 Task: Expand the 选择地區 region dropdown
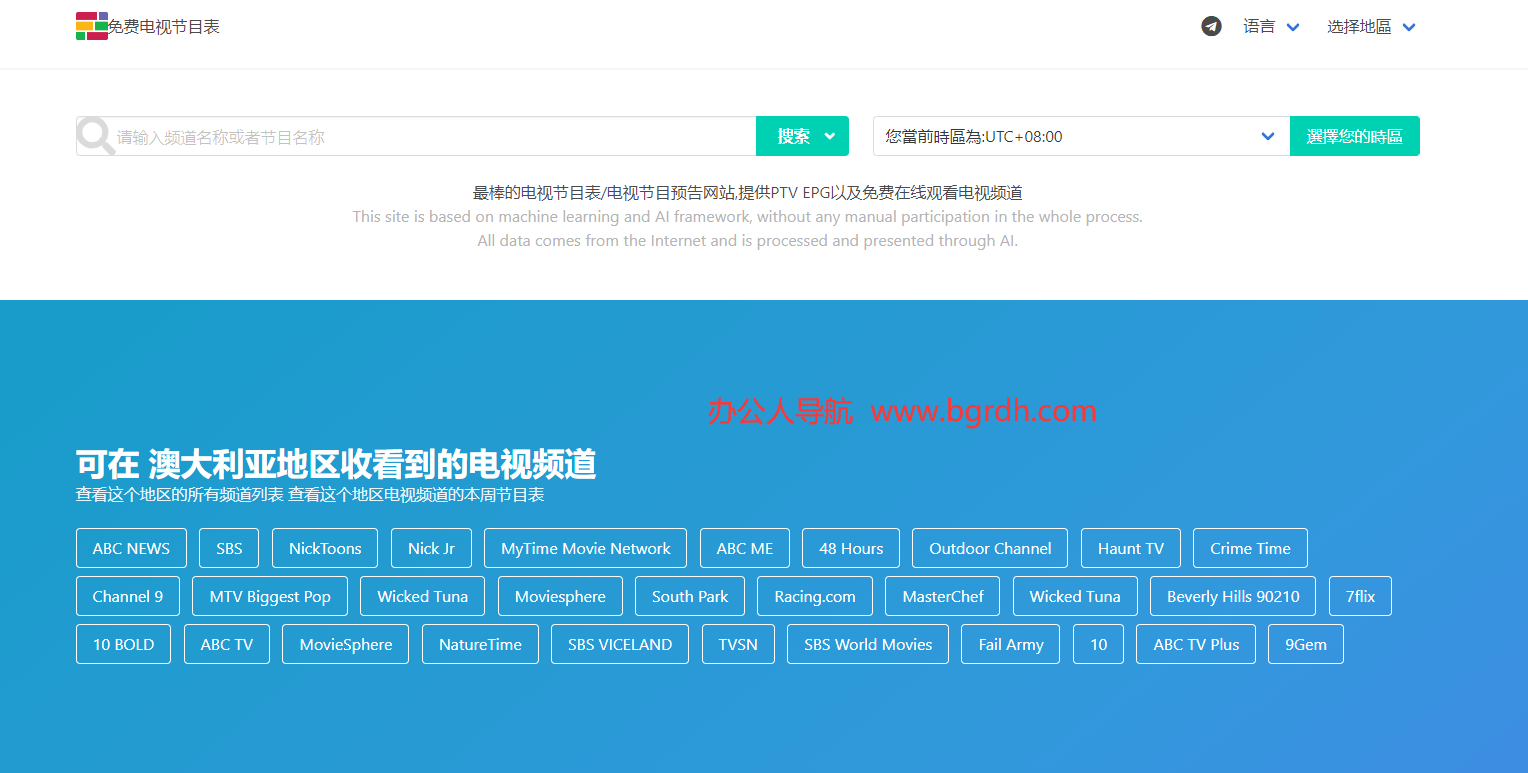coord(1371,27)
